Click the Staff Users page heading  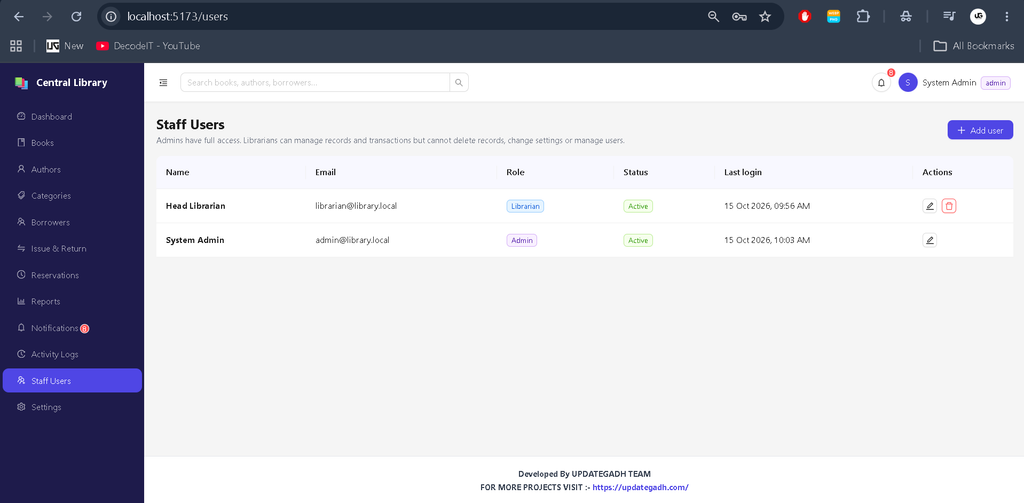tap(191, 125)
